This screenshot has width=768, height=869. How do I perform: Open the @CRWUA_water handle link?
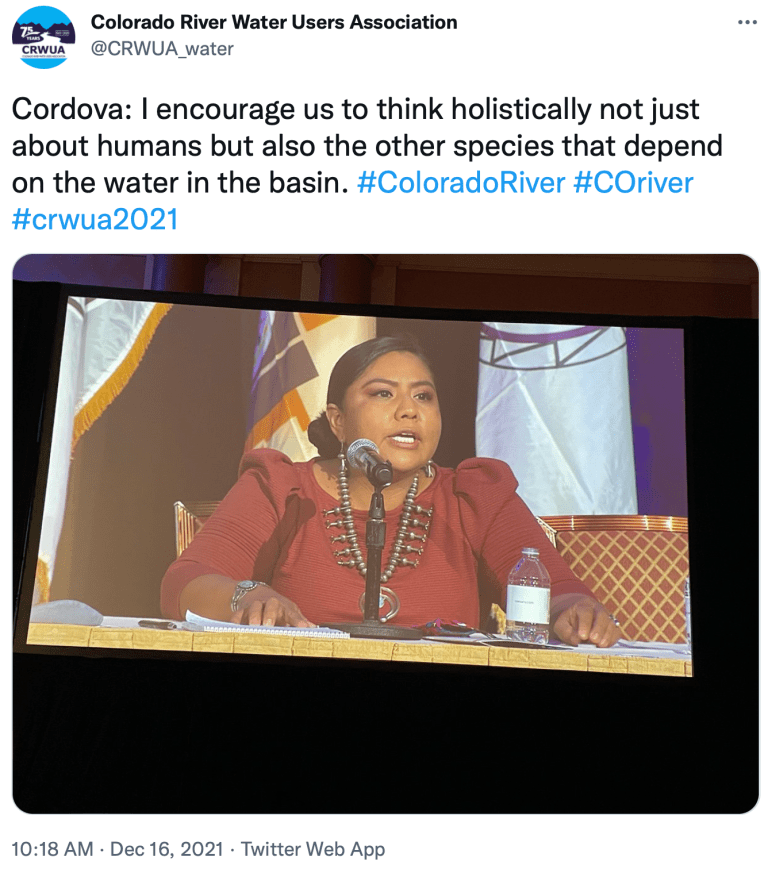point(162,49)
